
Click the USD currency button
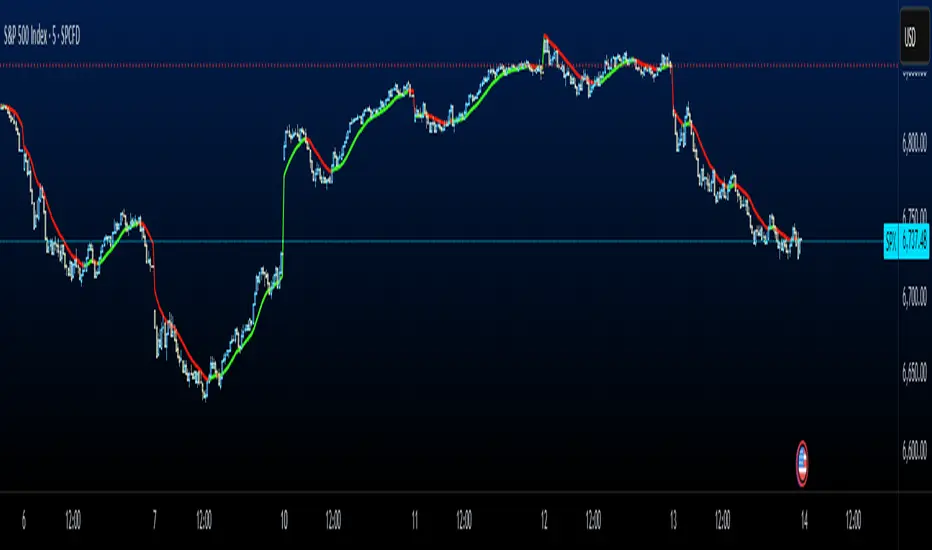click(x=915, y=37)
